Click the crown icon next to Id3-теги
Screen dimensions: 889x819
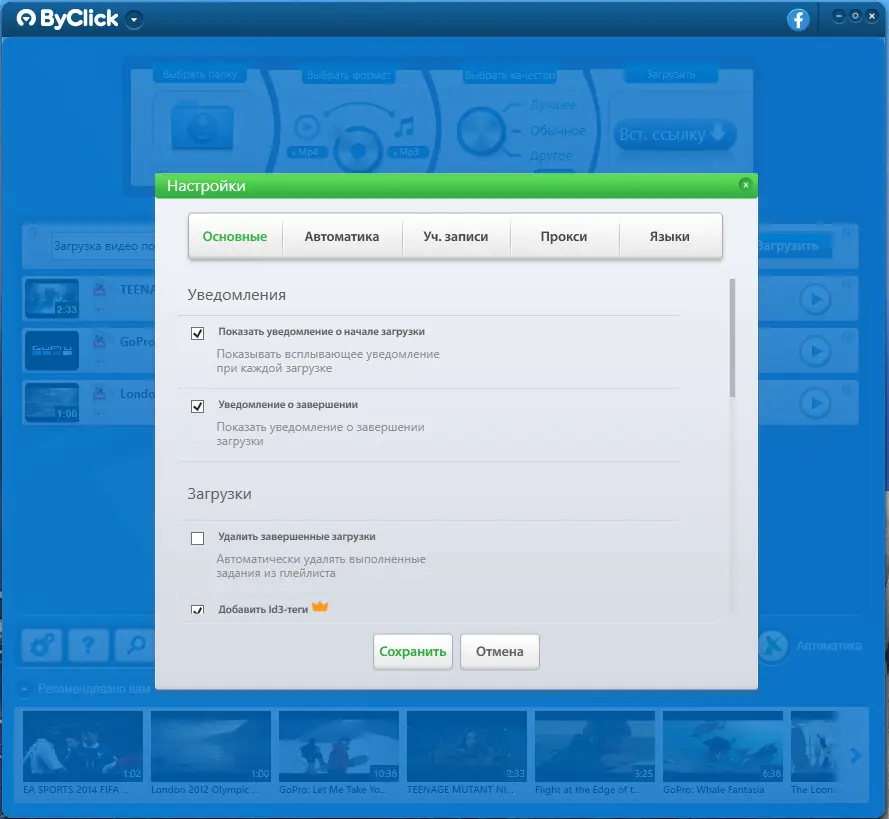coord(320,606)
